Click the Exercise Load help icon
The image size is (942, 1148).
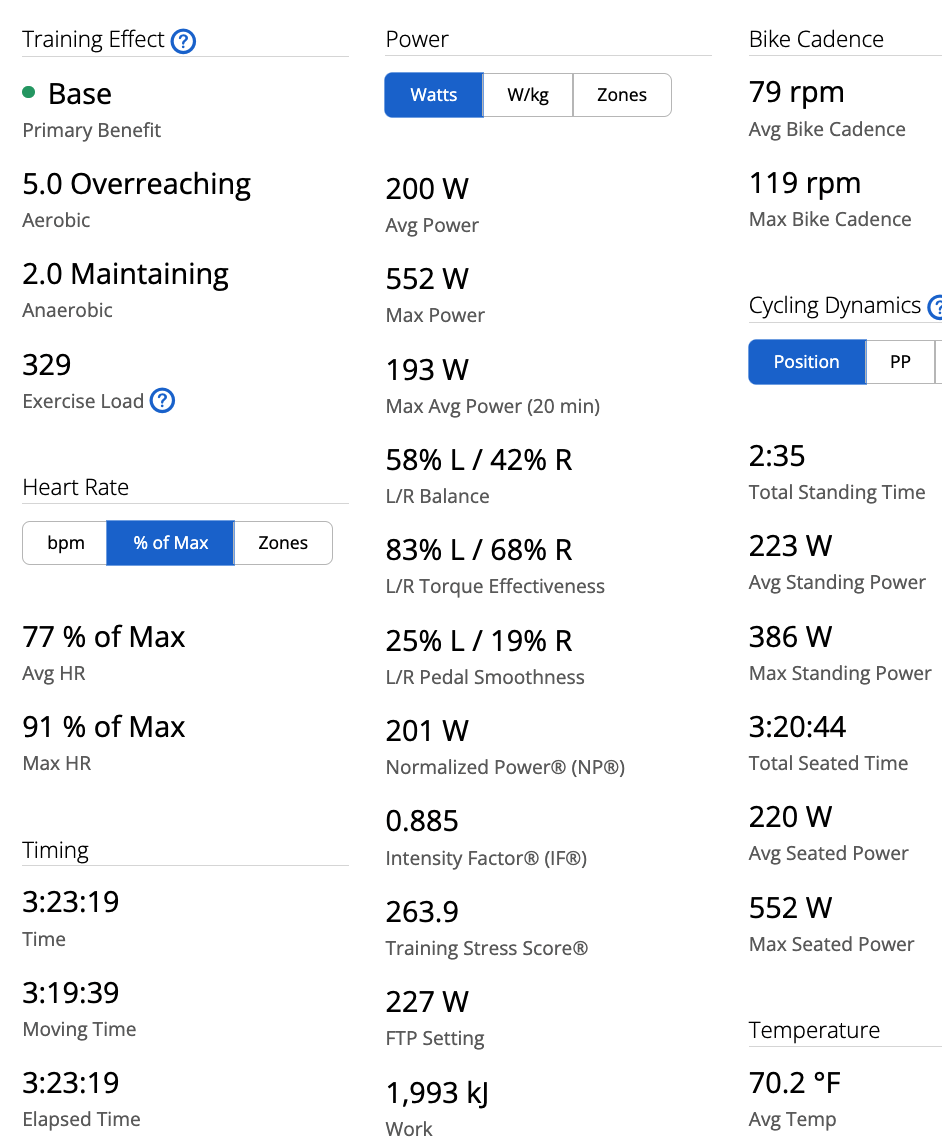point(162,401)
